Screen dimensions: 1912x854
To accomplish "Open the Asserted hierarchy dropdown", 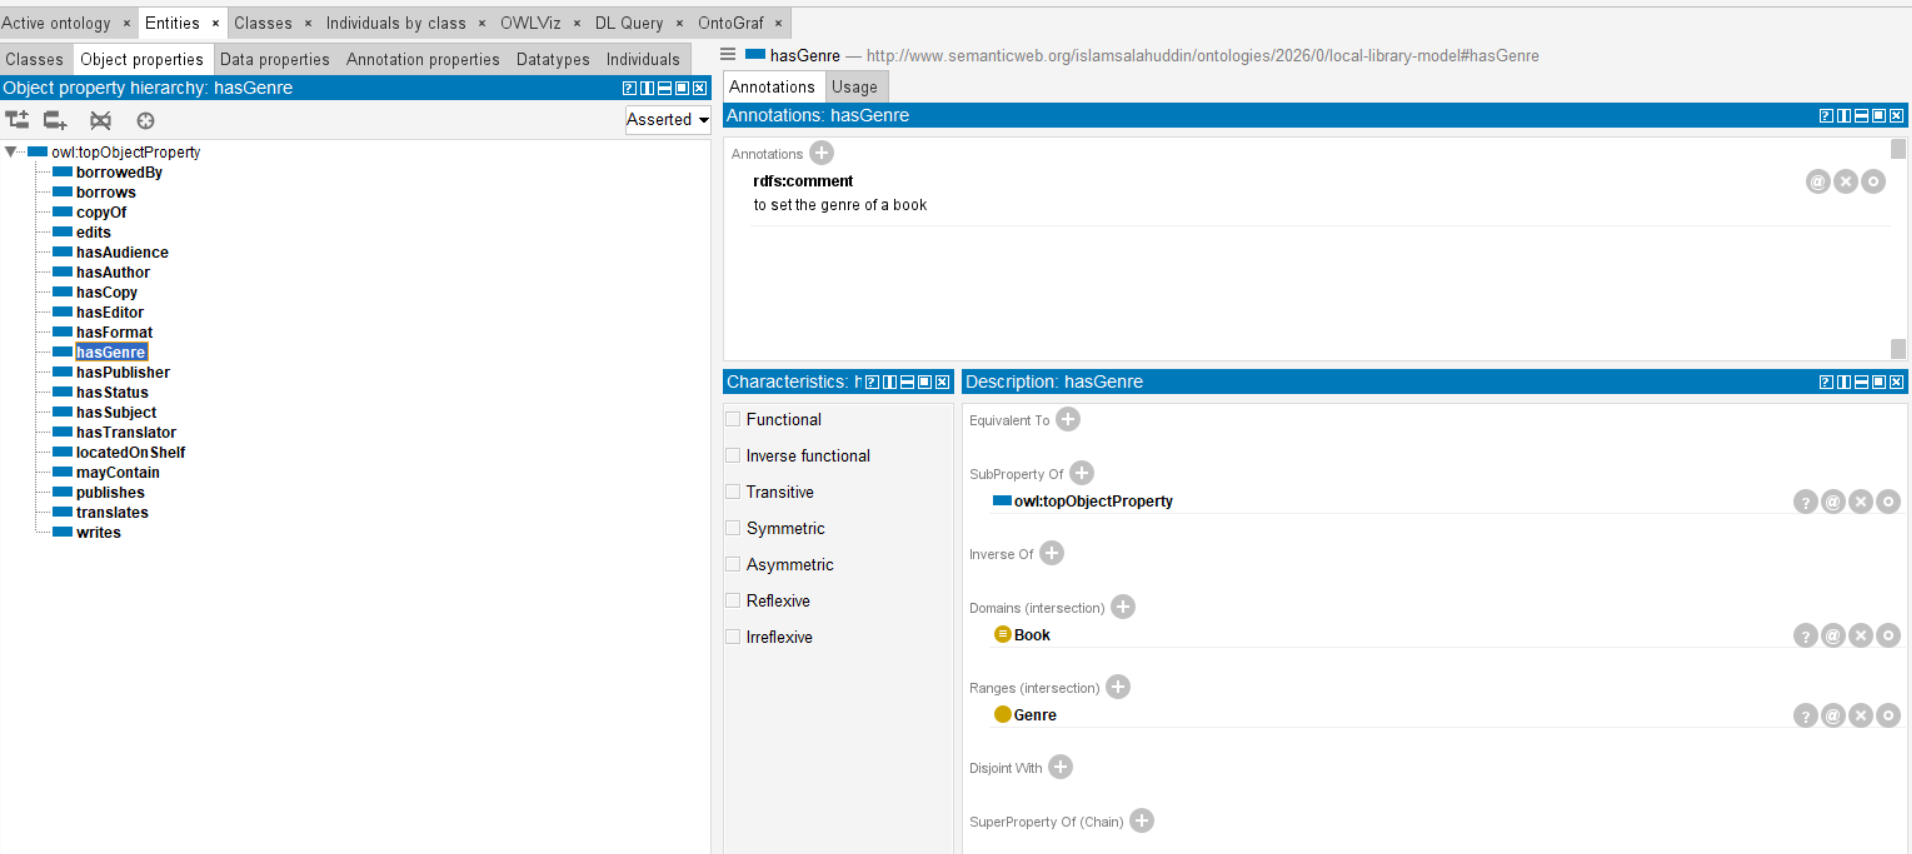I will 667,120.
